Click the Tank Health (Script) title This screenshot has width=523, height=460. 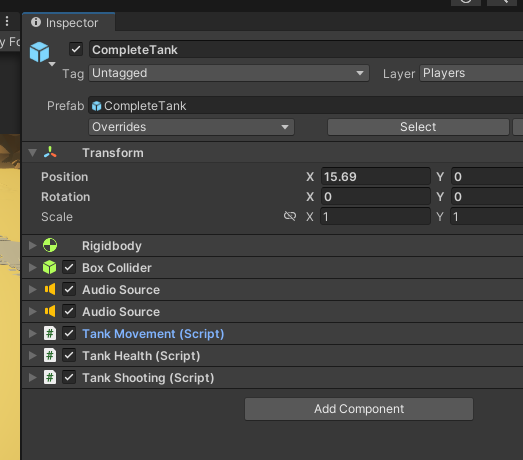pyautogui.click(x=141, y=356)
